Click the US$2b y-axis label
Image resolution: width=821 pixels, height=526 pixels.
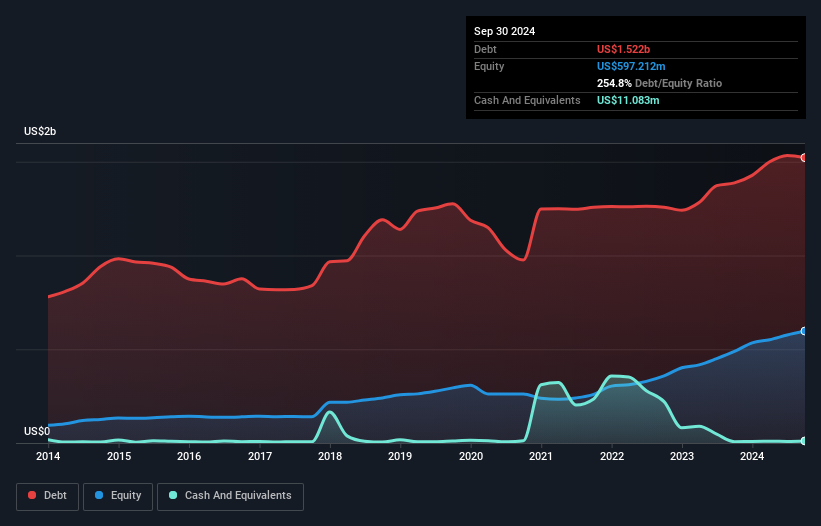40,131
